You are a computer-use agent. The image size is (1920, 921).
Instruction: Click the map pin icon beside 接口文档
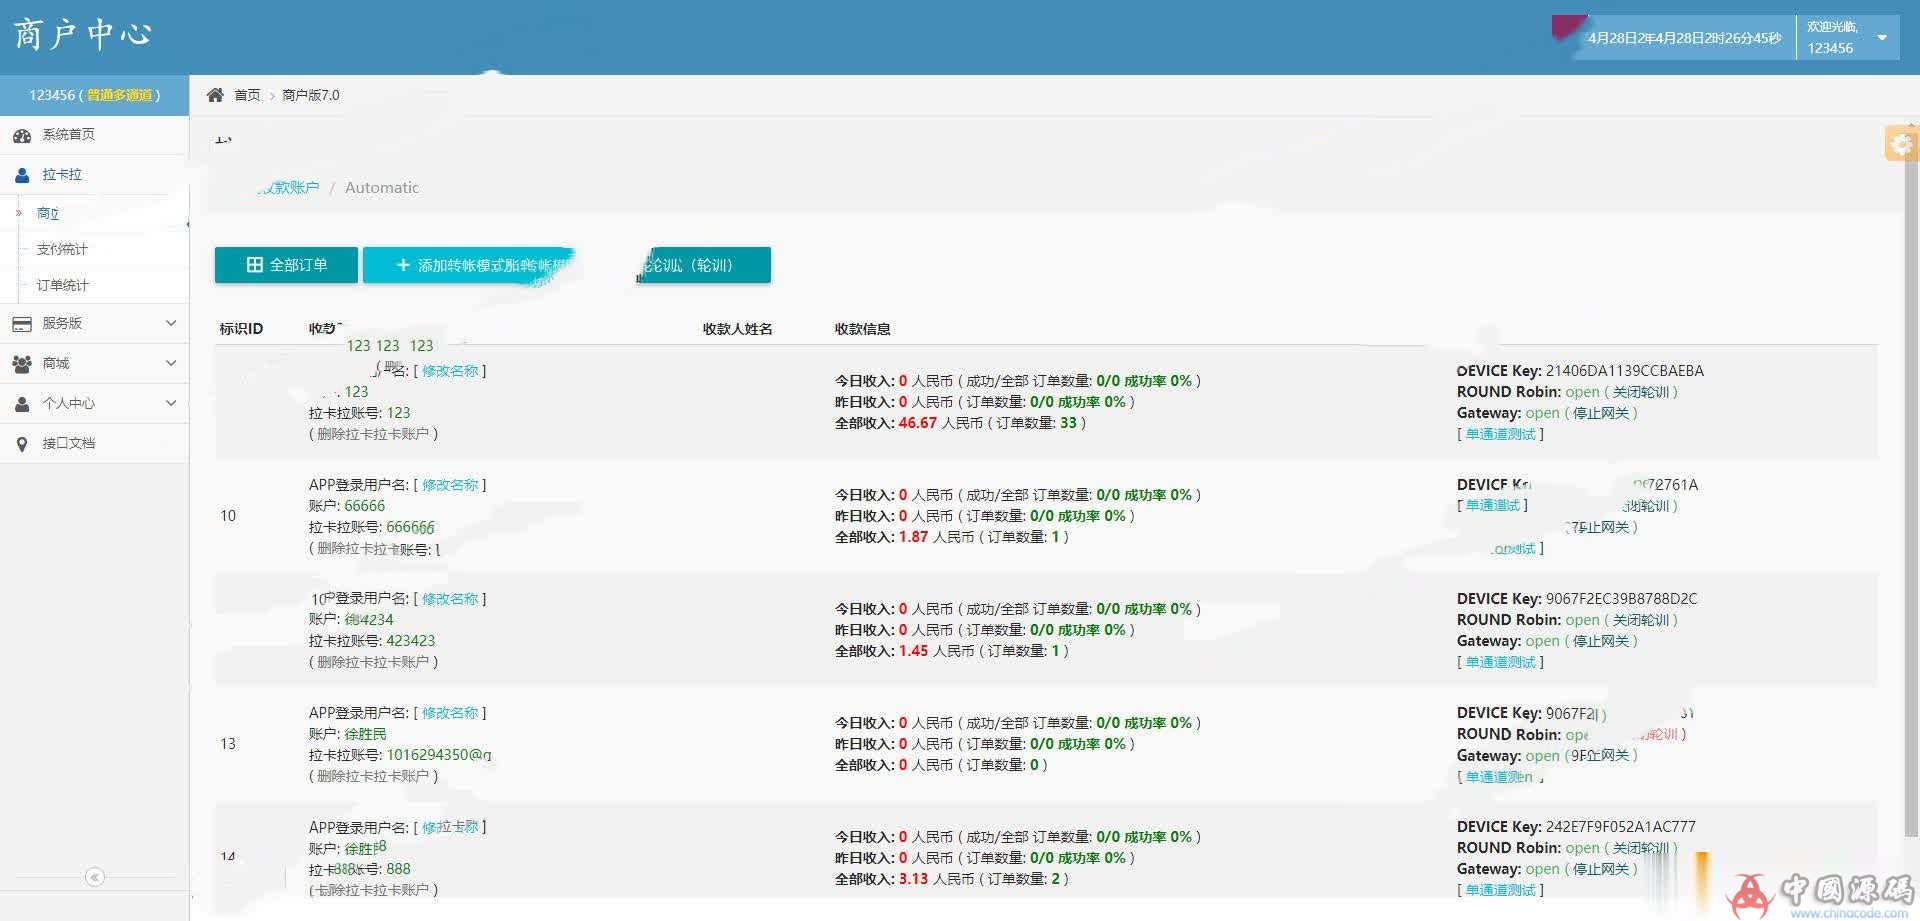[22, 444]
